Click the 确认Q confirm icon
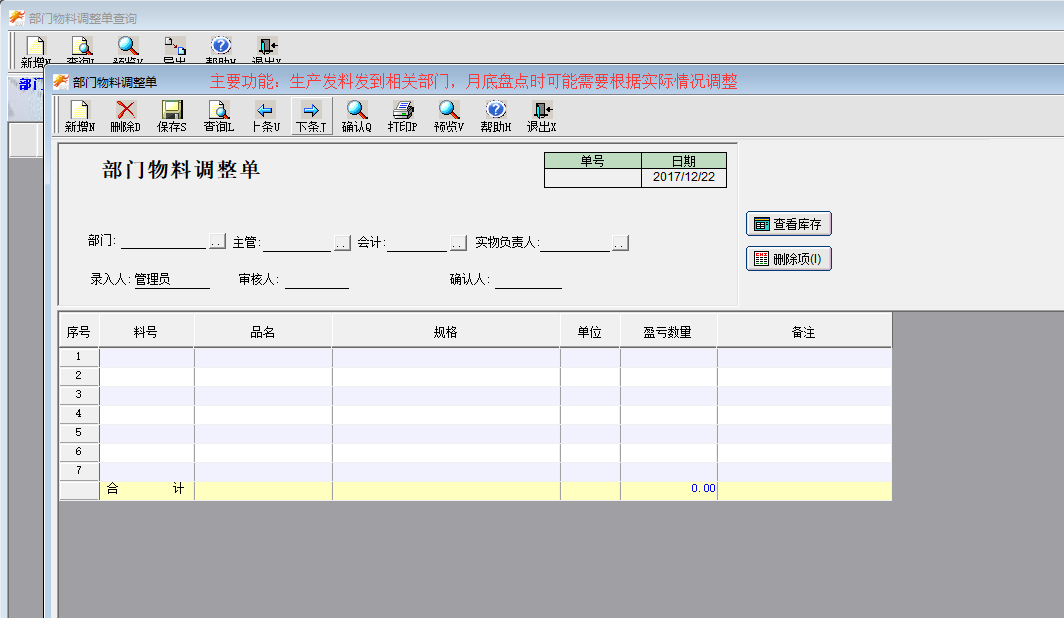 click(x=356, y=116)
